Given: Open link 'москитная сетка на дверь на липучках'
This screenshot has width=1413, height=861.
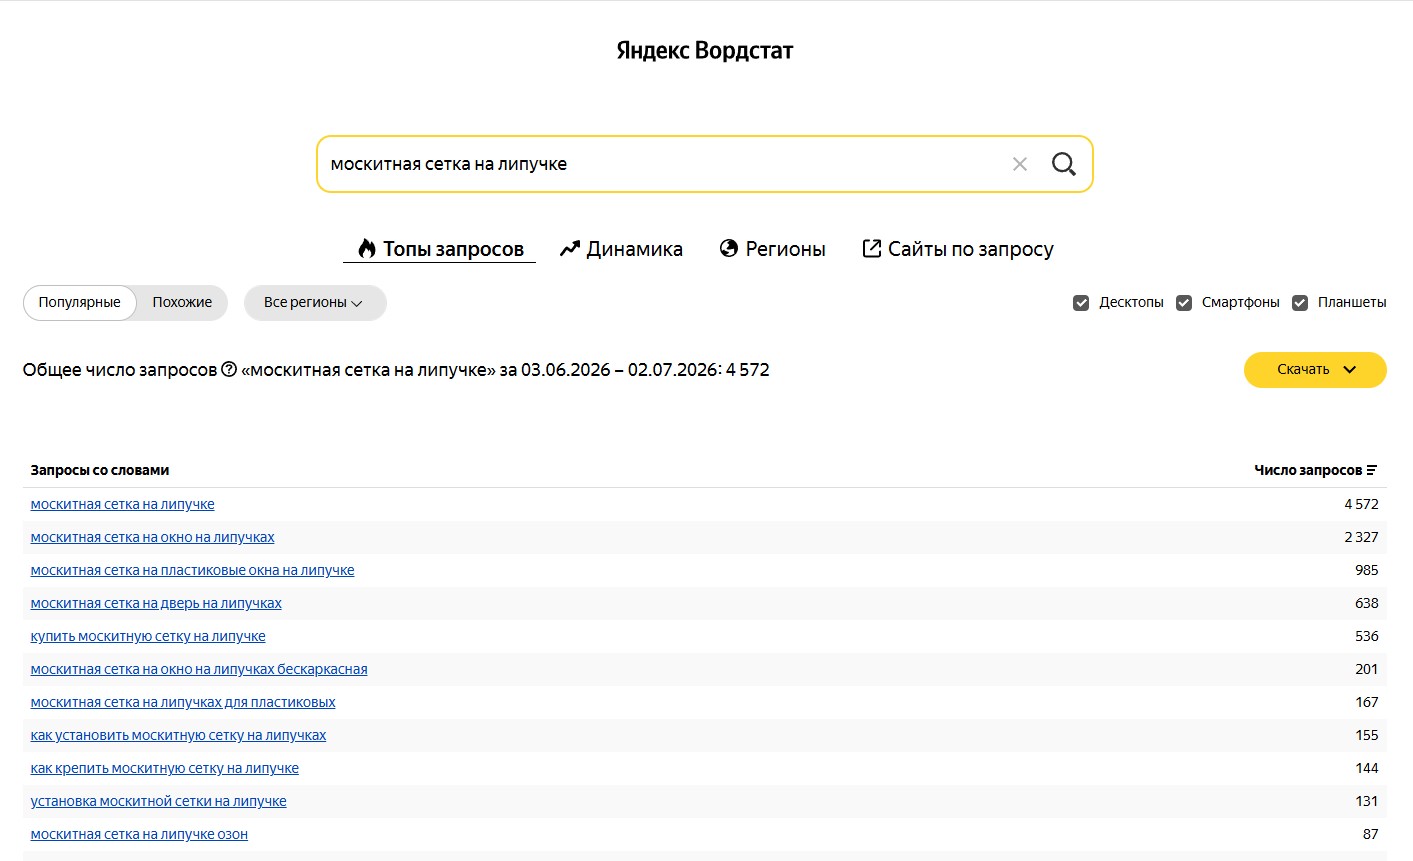Looking at the screenshot, I should (156, 604).
